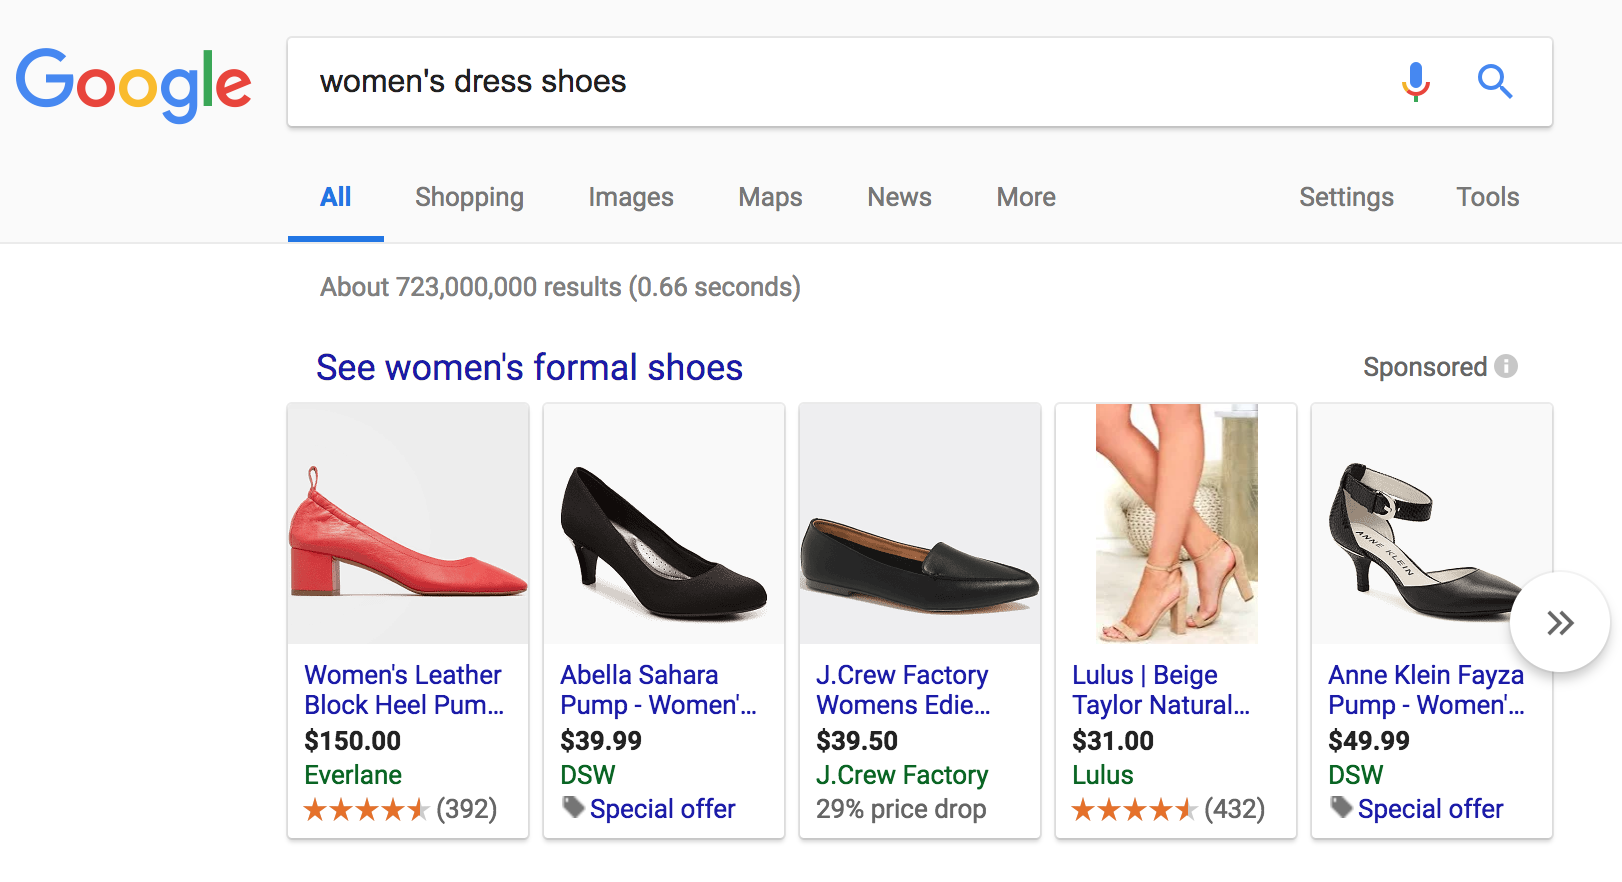Screen dimensions: 1622x882
Task: Open Women's Leather Block Heel Pump link
Action: pyautogui.click(x=404, y=690)
